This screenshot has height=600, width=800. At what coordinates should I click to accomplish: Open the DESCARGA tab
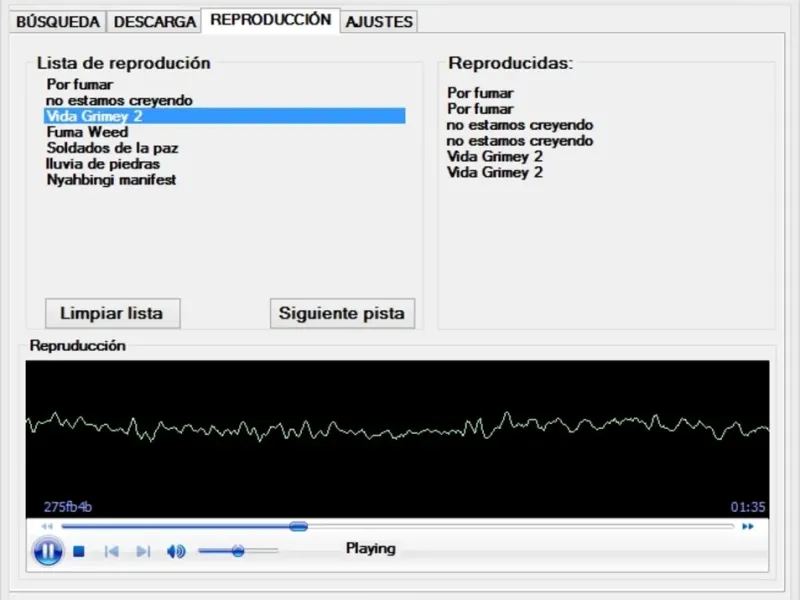click(155, 22)
